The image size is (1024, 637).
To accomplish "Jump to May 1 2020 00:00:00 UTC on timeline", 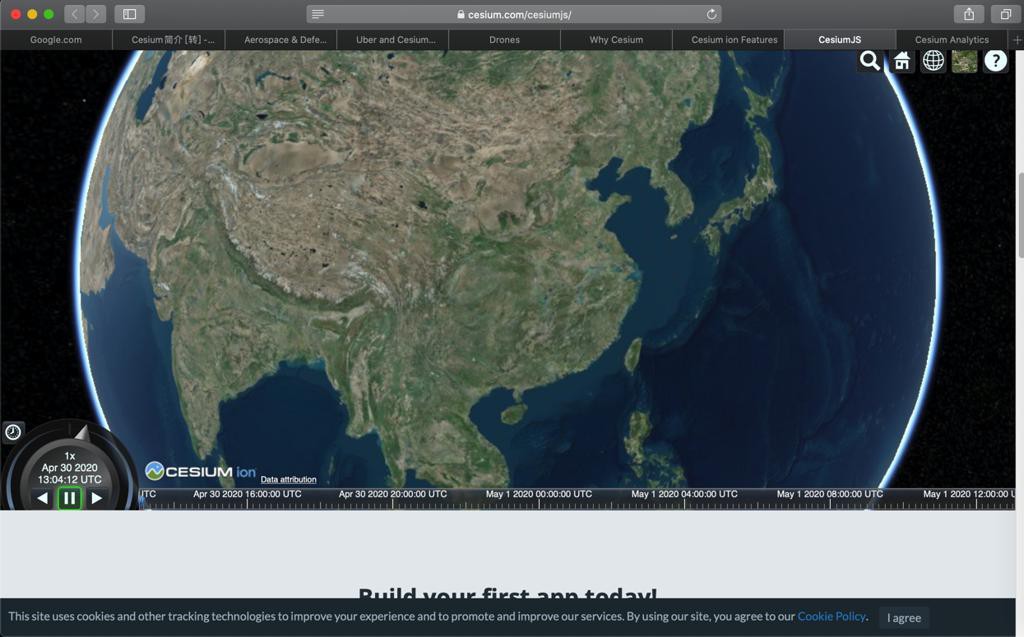I will (x=539, y=494).
